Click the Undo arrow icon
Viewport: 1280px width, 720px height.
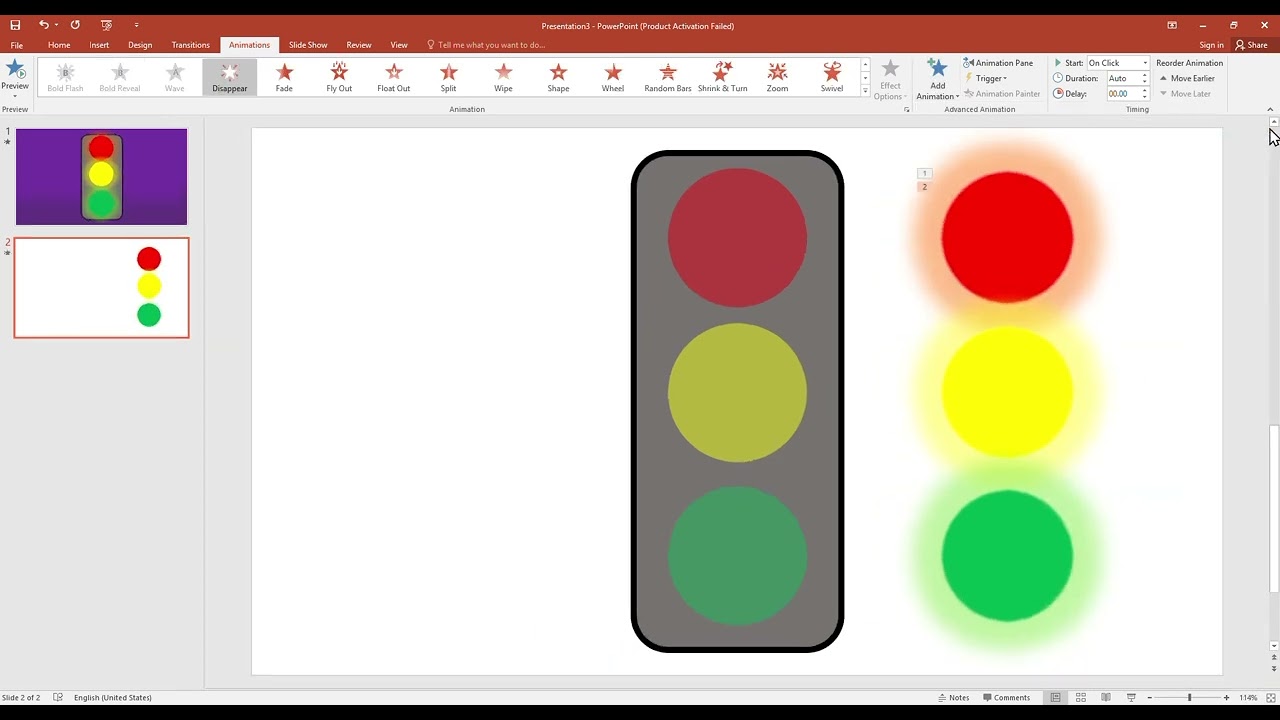[43, 25]
